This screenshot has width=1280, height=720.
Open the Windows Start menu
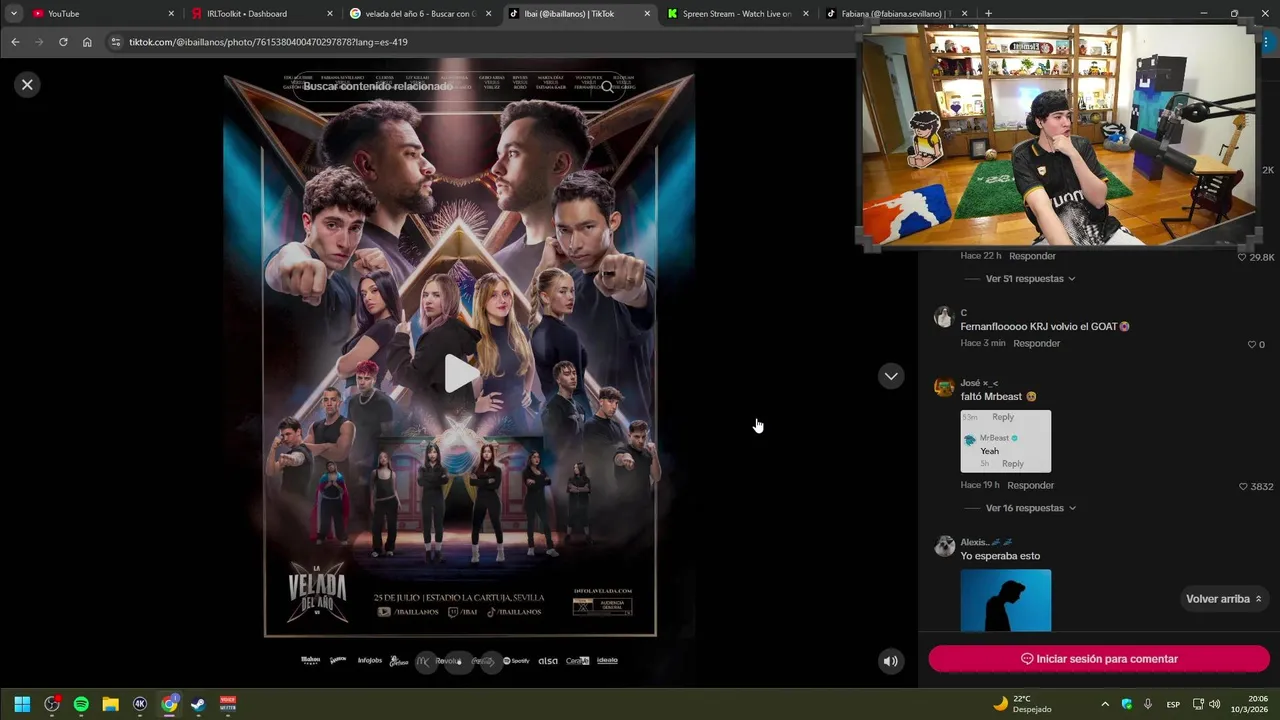click(22, 704)
